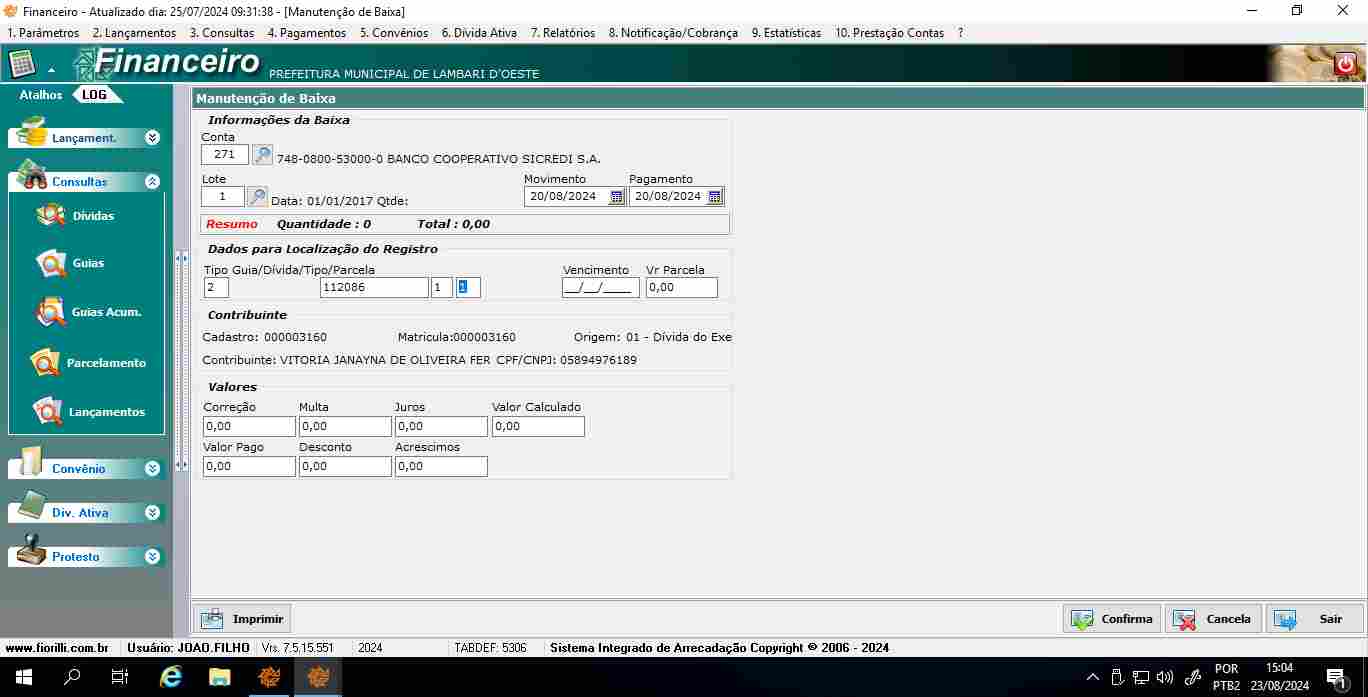Viewport: 1368px width, 697px height.
Task: Click www.fiorilli.com.br in status bar
Action: click(57, 648)
